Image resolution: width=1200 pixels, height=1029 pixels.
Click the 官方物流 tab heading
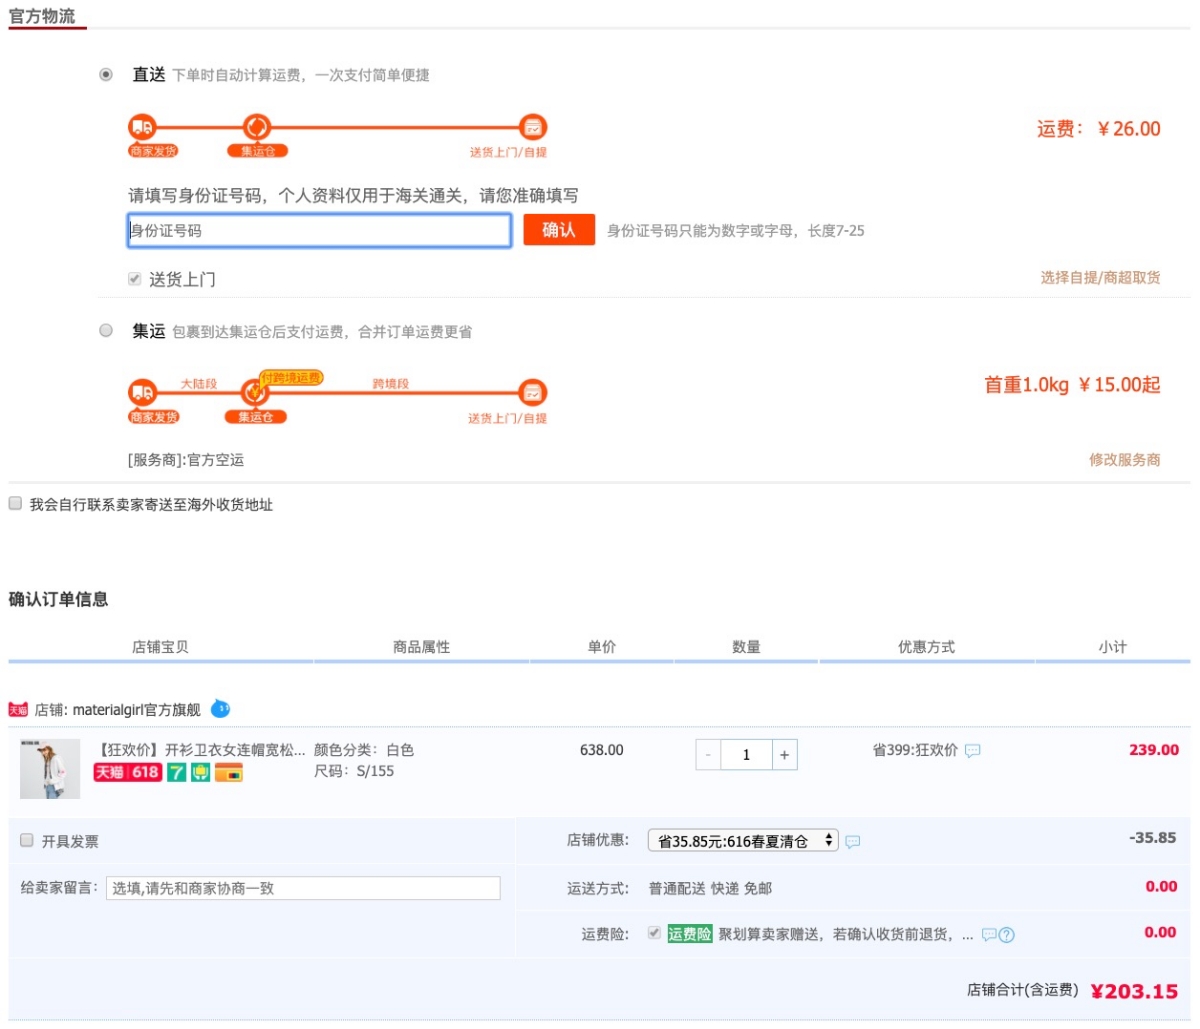[x=42, y=16]
